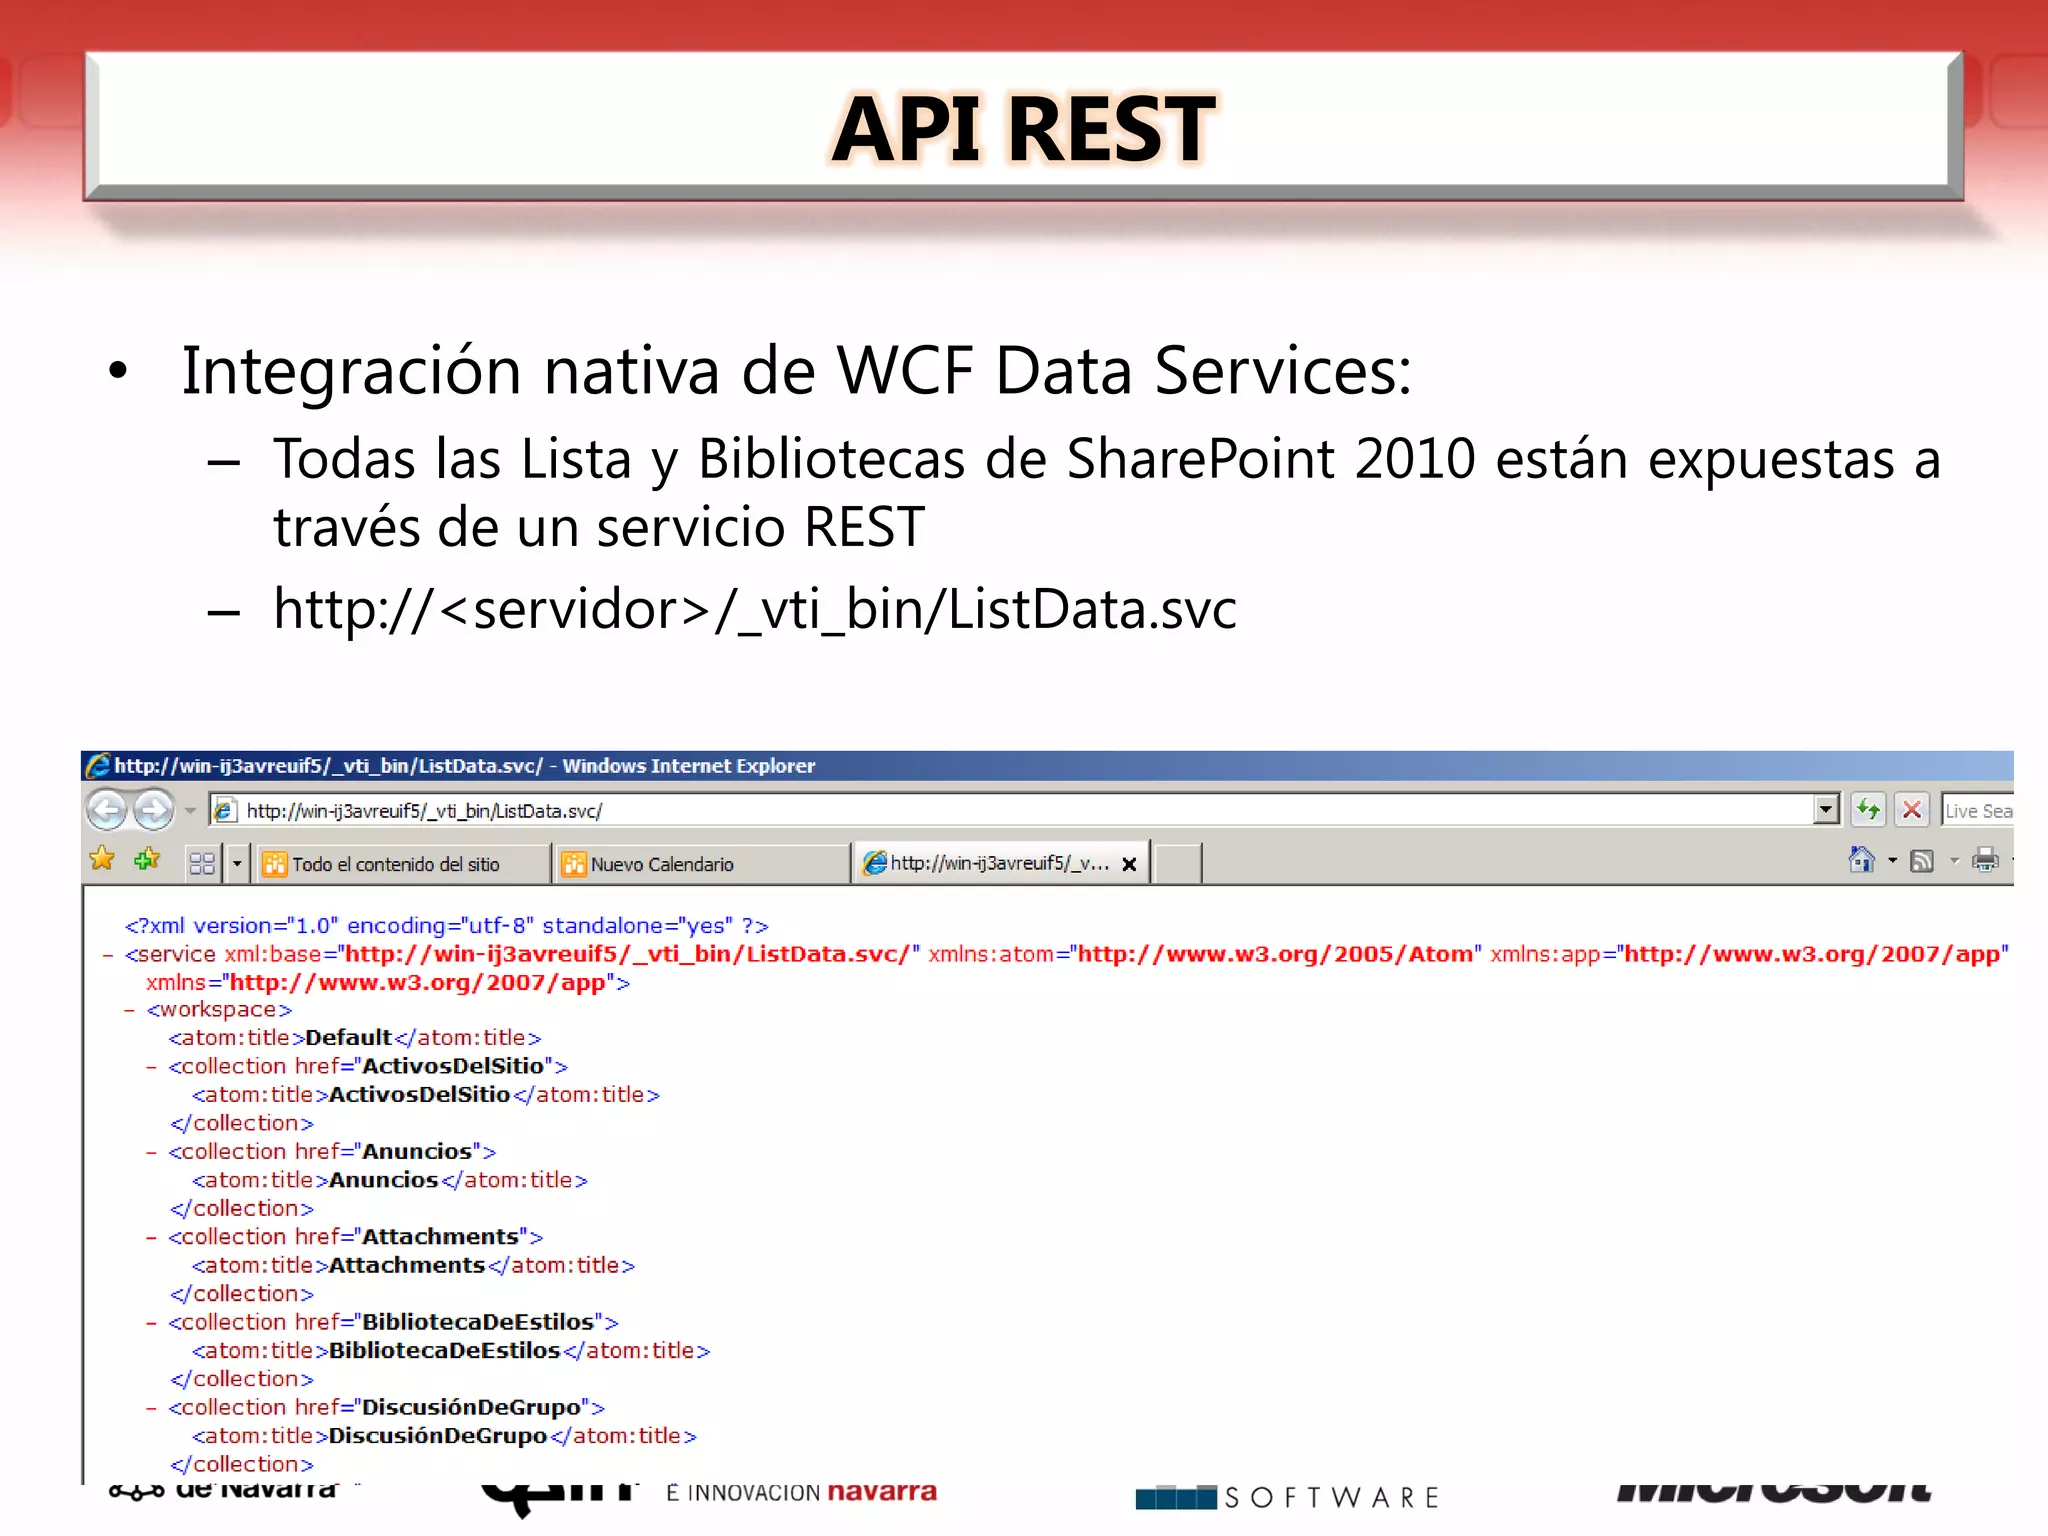This screenshot has height=1536, width=2048.
Task: Collapse the DiscusiónDeGrupo collection node
Action: 151,1408
